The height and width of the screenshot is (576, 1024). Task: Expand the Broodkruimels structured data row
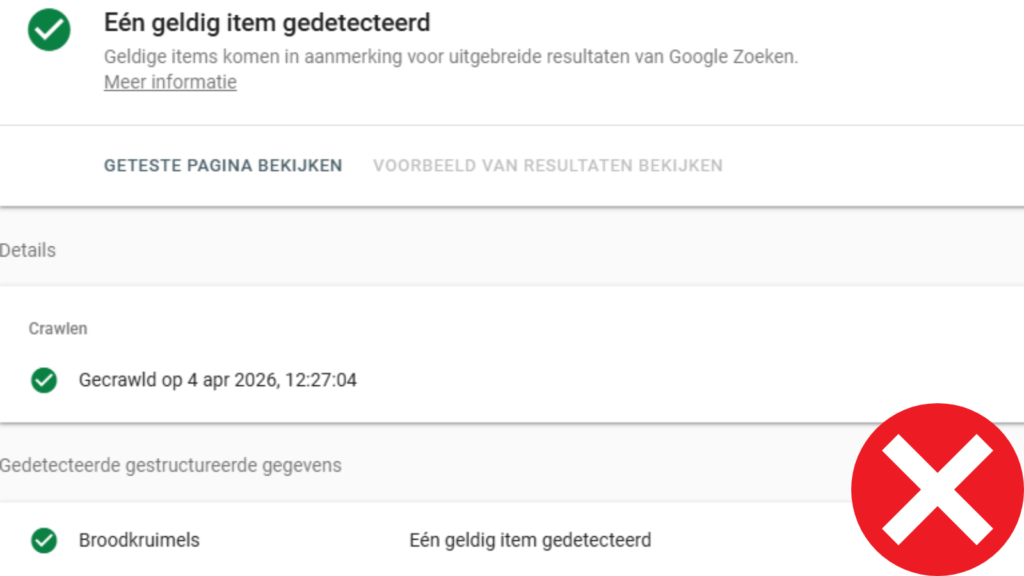139,541
